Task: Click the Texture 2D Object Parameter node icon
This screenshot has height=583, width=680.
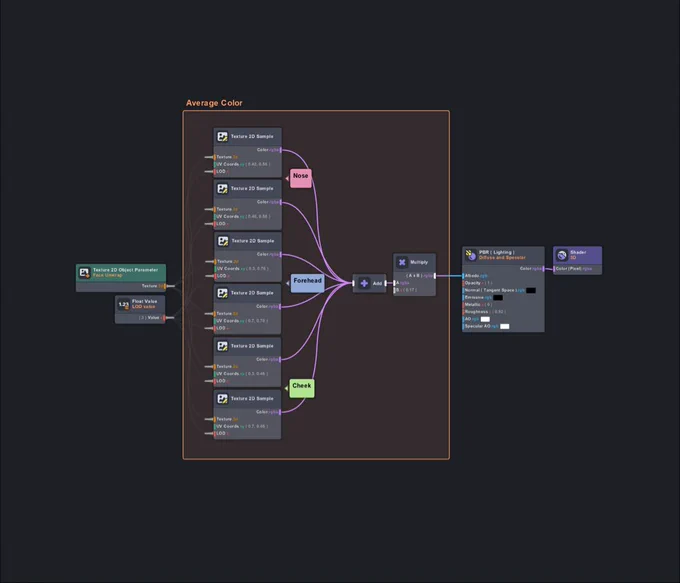Action: tap(84, 272)
